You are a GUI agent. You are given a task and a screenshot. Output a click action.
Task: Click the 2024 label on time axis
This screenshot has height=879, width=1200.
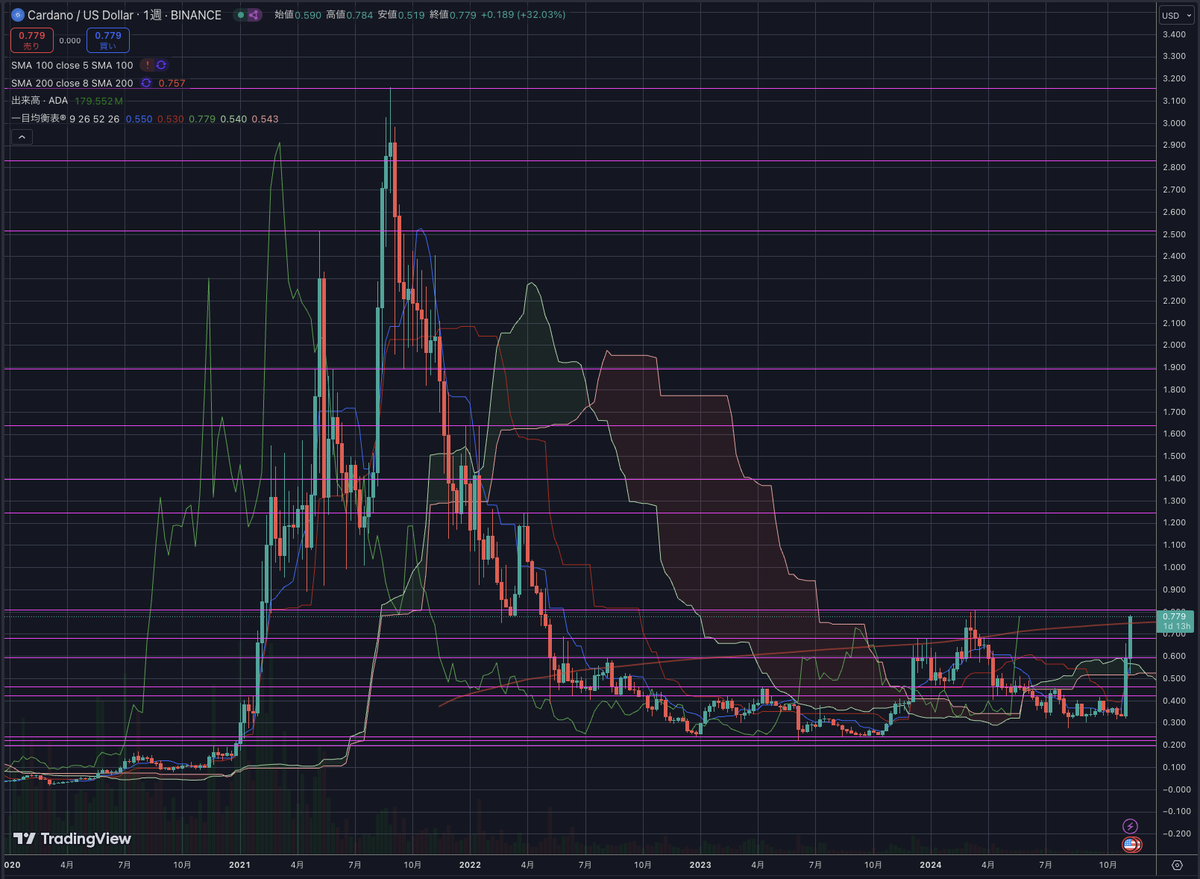point(931,863)
